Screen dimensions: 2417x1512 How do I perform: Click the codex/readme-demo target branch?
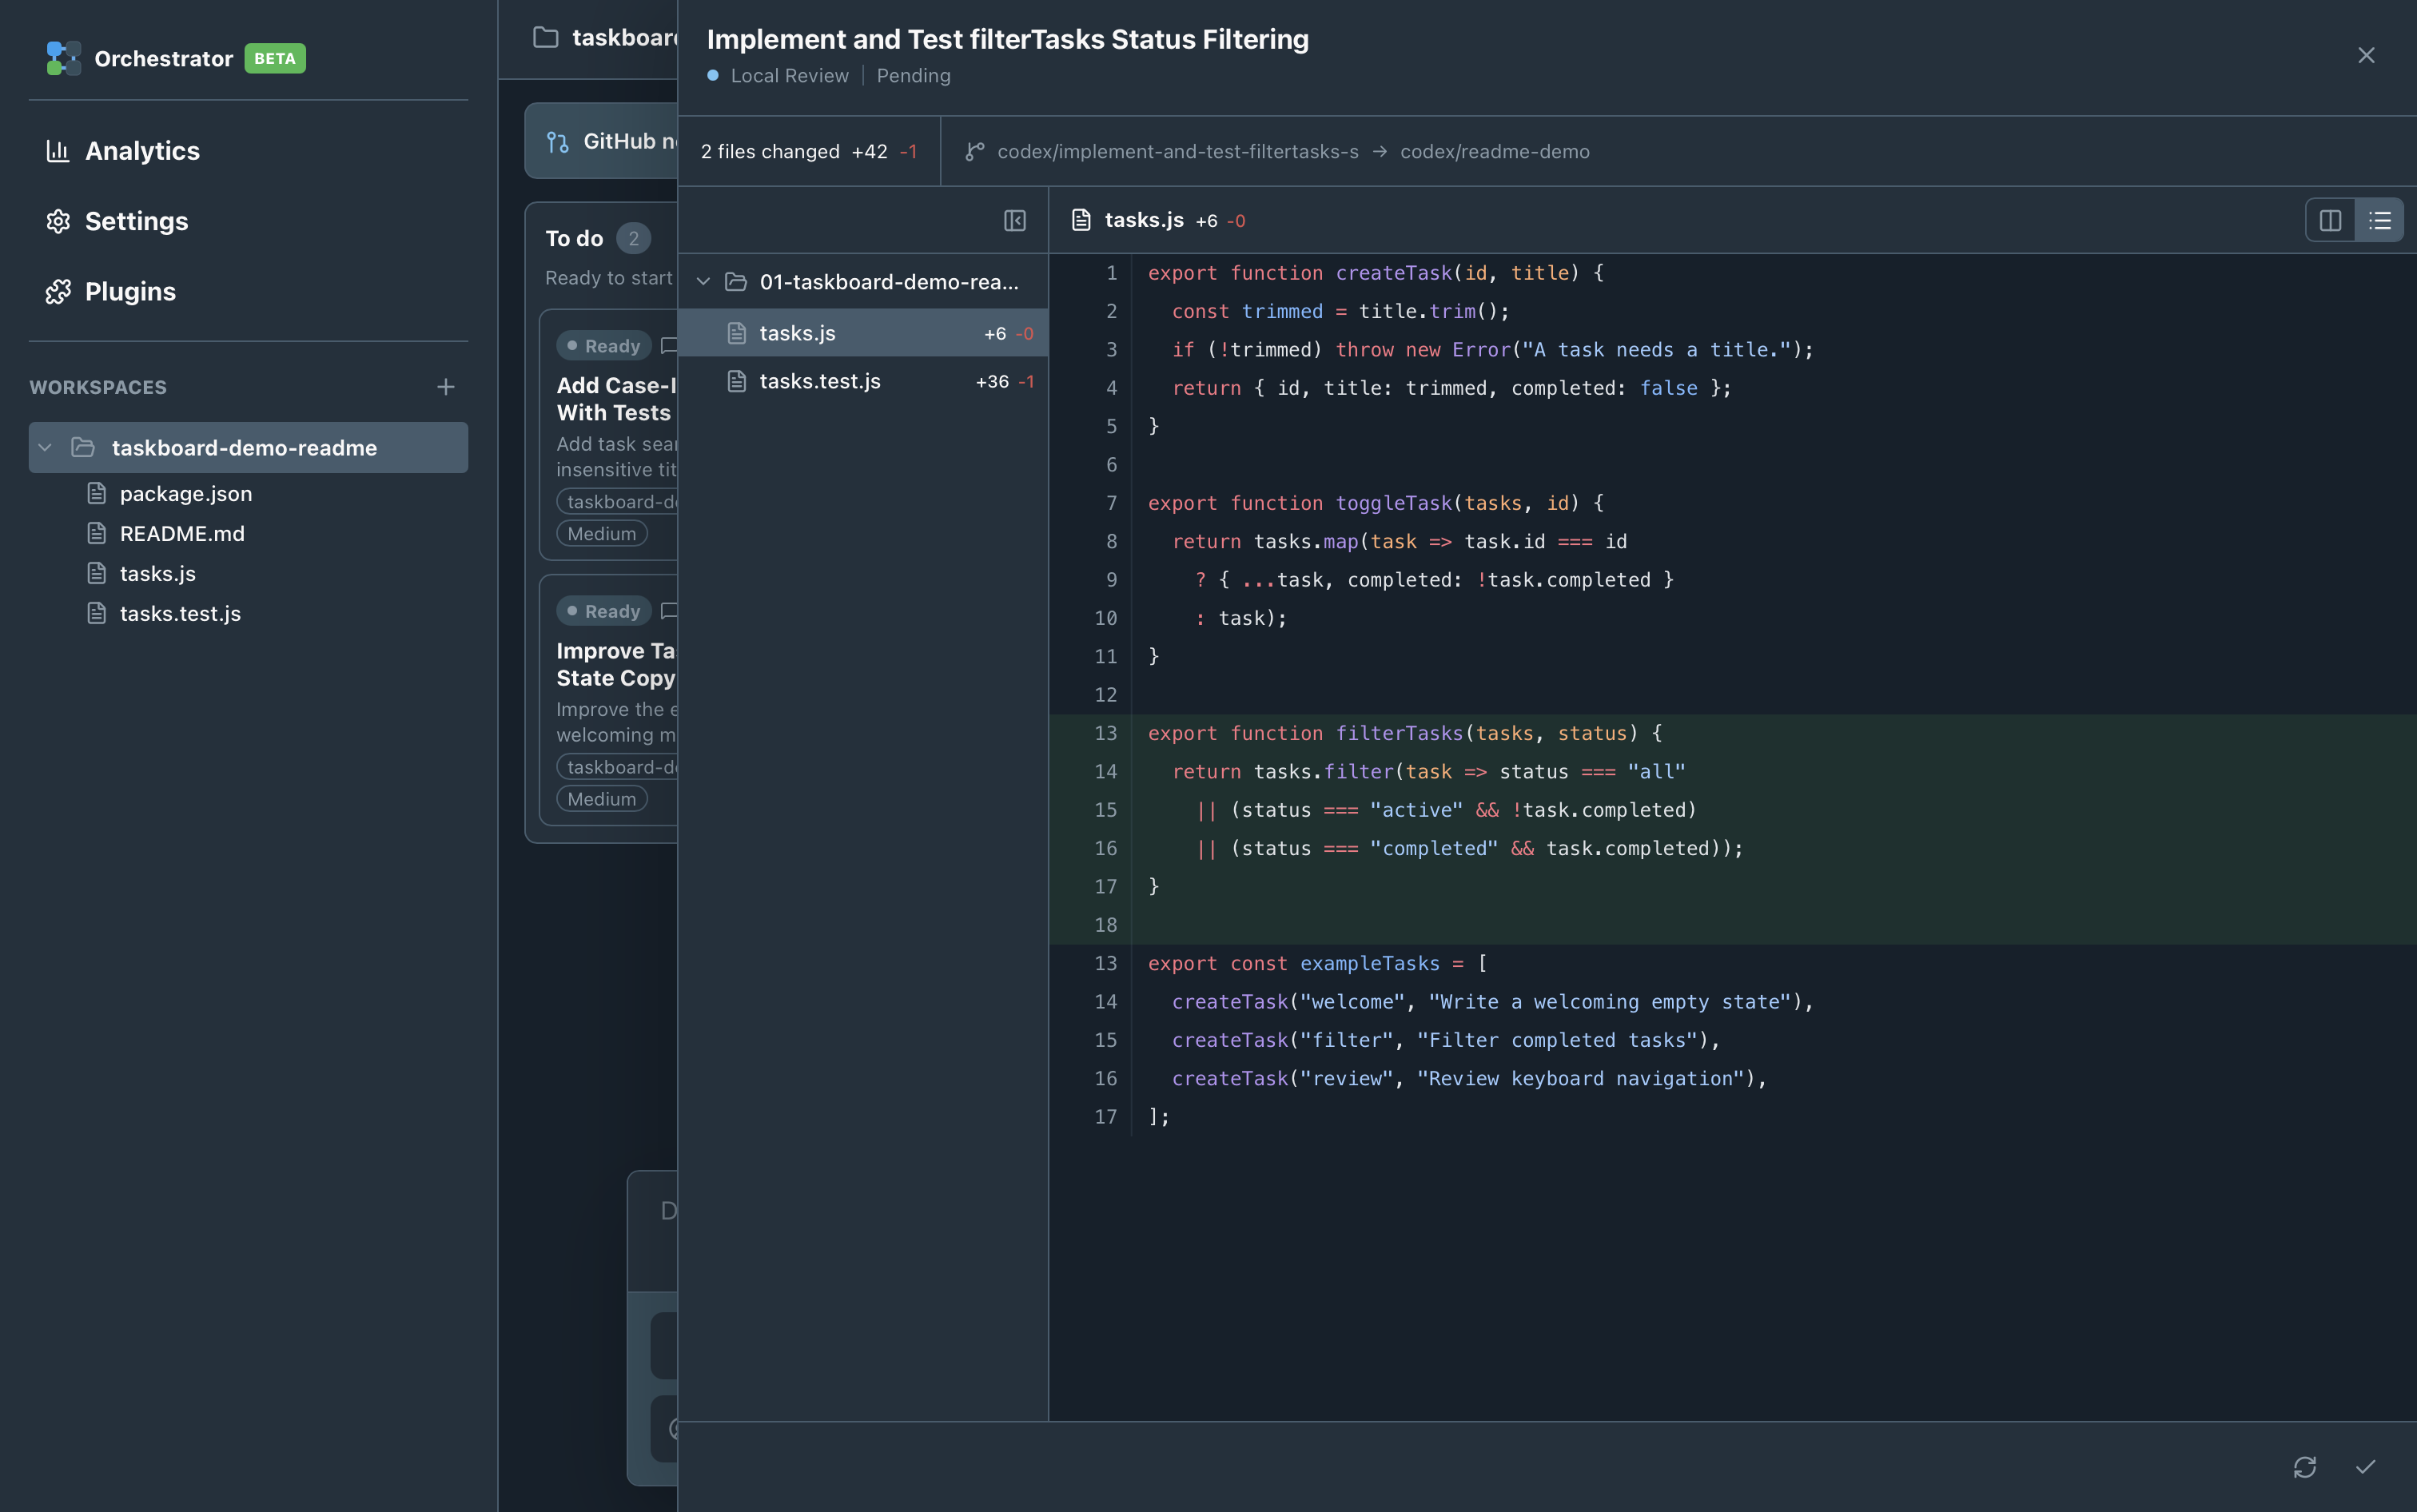pos(1495,151)
